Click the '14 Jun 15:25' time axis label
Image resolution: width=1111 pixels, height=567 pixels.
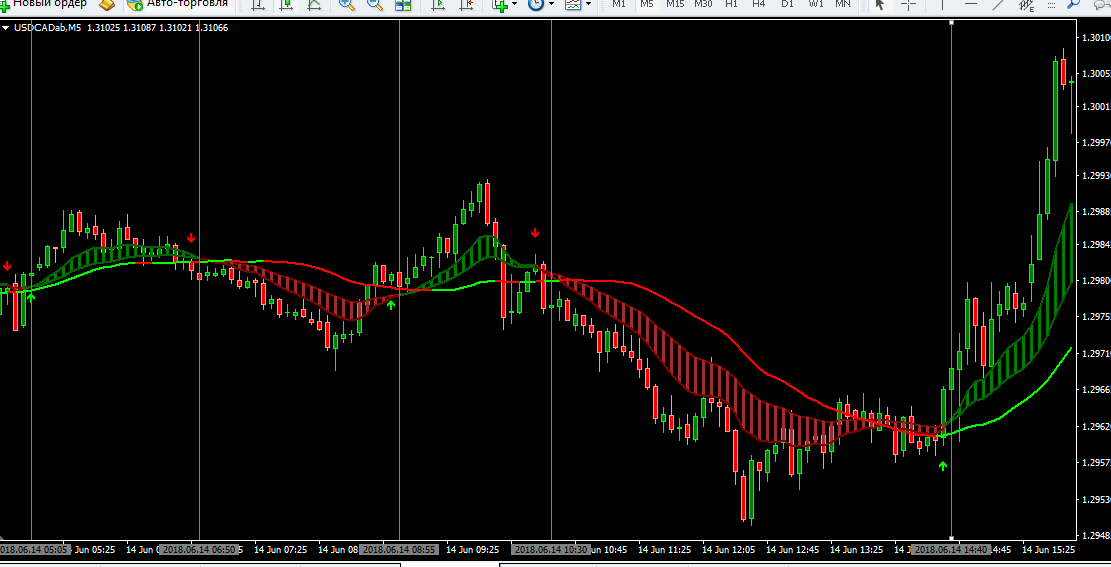coord(1049,549)
